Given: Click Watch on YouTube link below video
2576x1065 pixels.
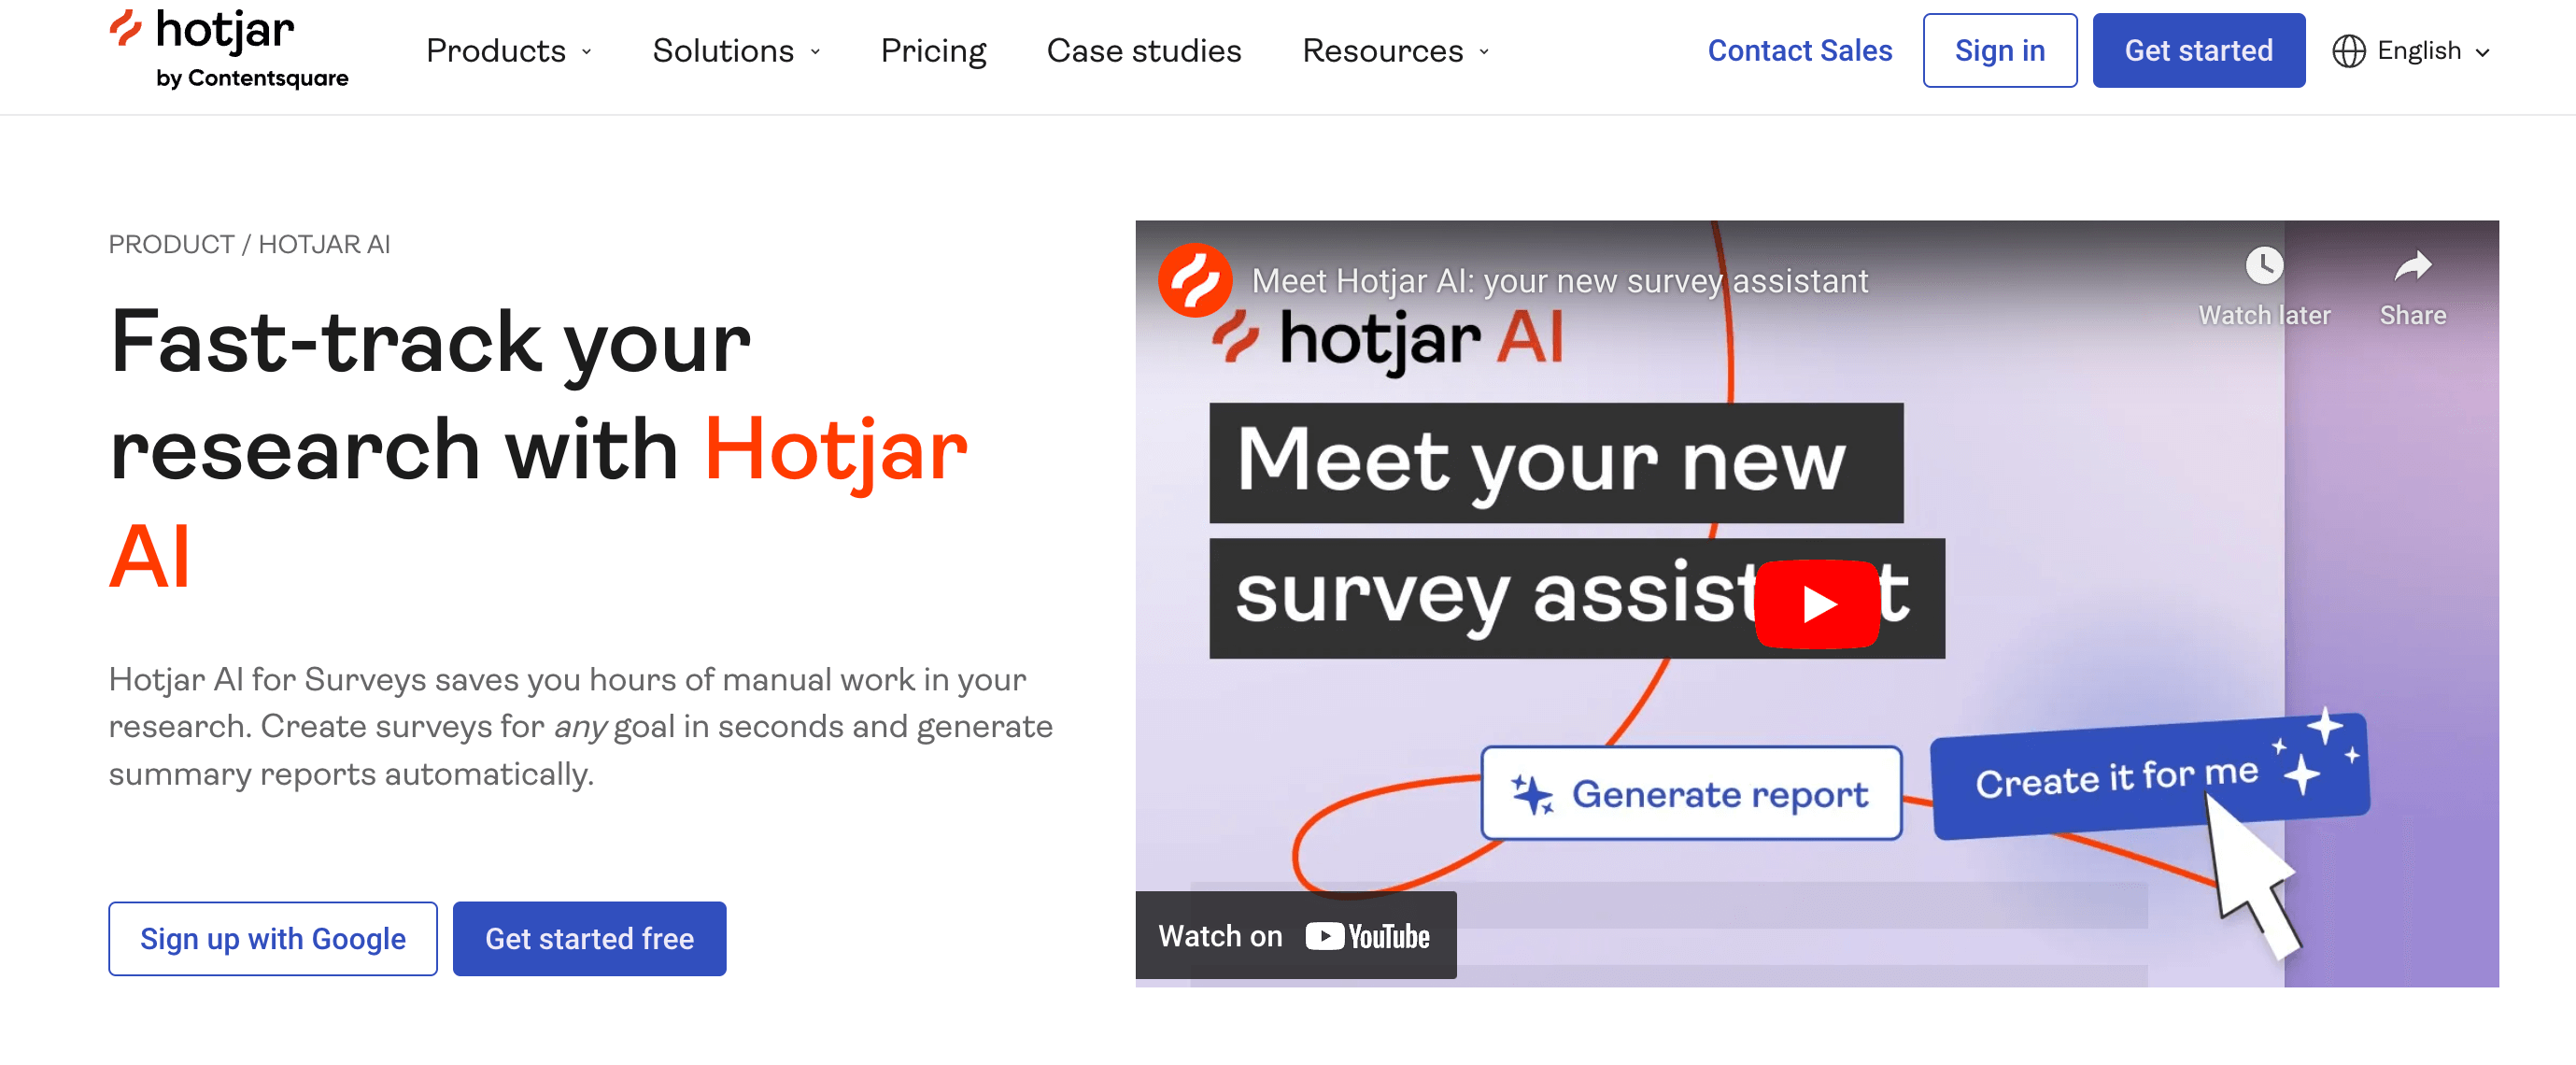Looking at the screenshot, I should (1296, 937).
